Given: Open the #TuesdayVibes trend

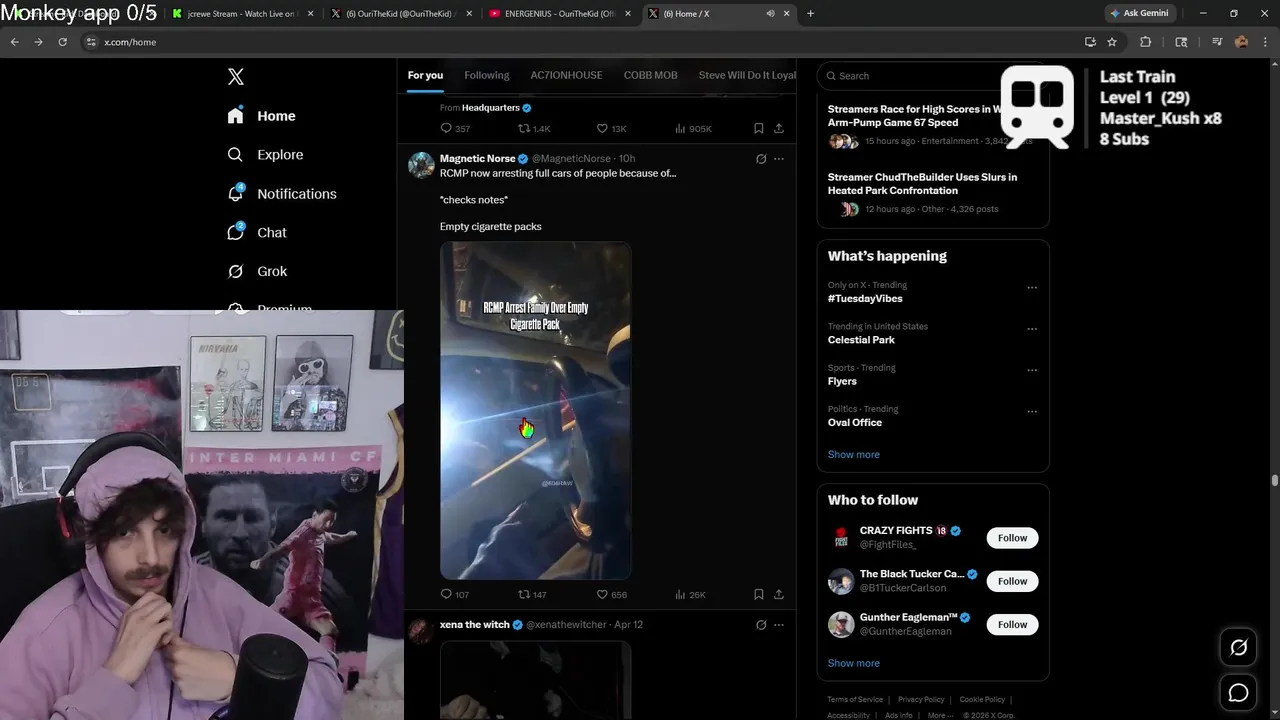Looking at the screenshot, I should point(865,299).
